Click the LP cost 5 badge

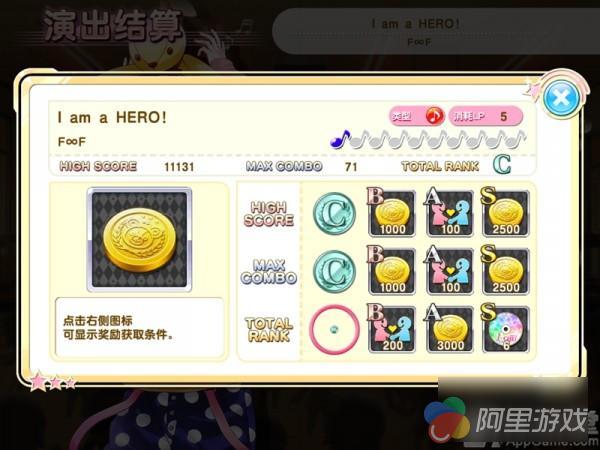click(x=486, y=116)
